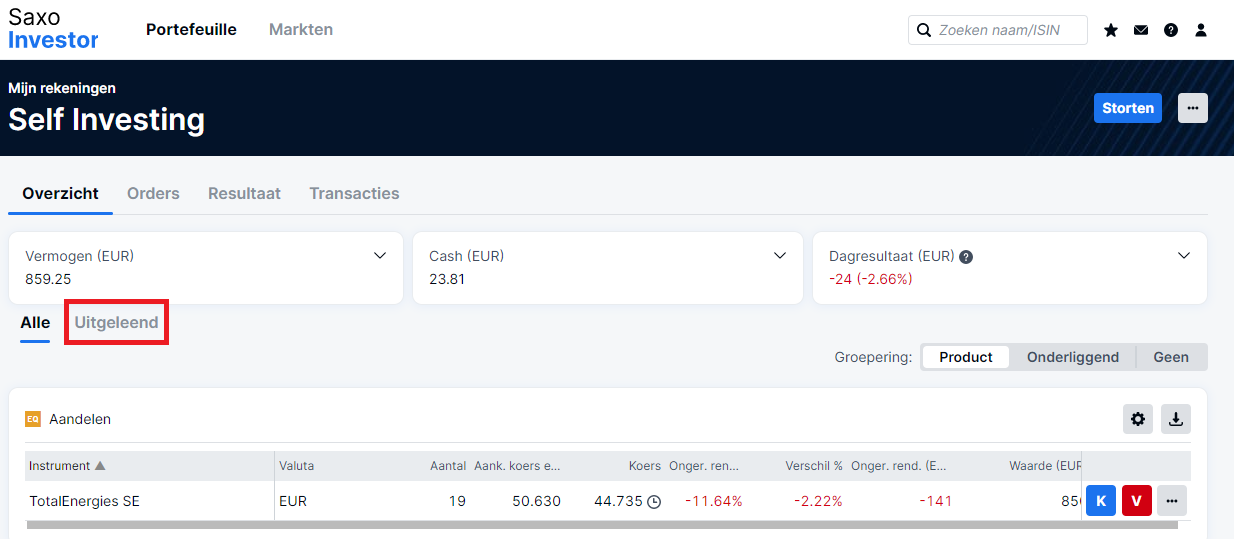Select Product grouping option

(x=965, y=357)
